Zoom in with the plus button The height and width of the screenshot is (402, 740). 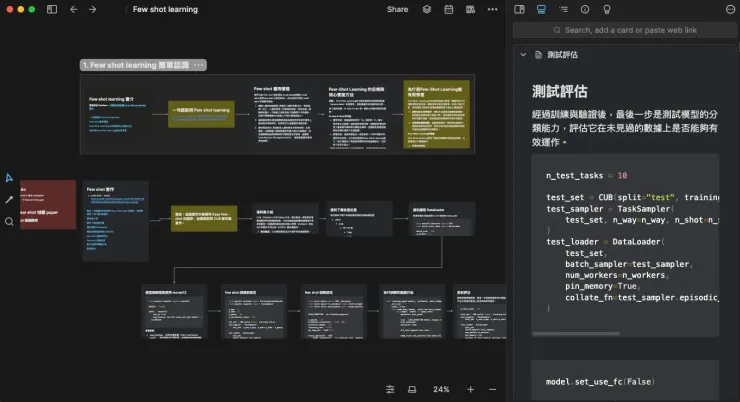tap(471, 389)
